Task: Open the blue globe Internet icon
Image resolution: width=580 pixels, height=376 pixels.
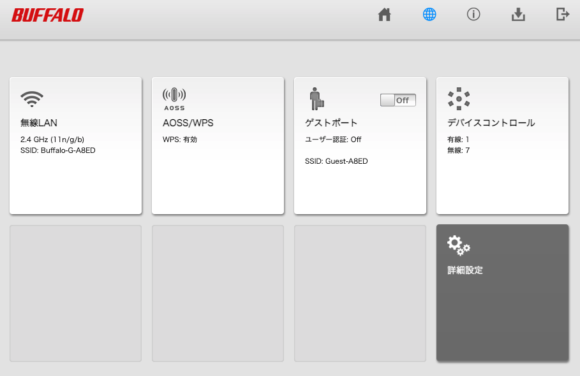Action: pyautogui.click(x=429, y=14)
